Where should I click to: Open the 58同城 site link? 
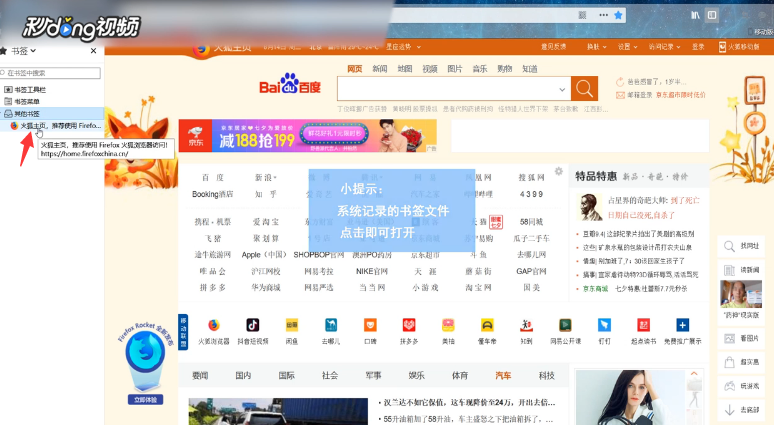click(531, 222)
